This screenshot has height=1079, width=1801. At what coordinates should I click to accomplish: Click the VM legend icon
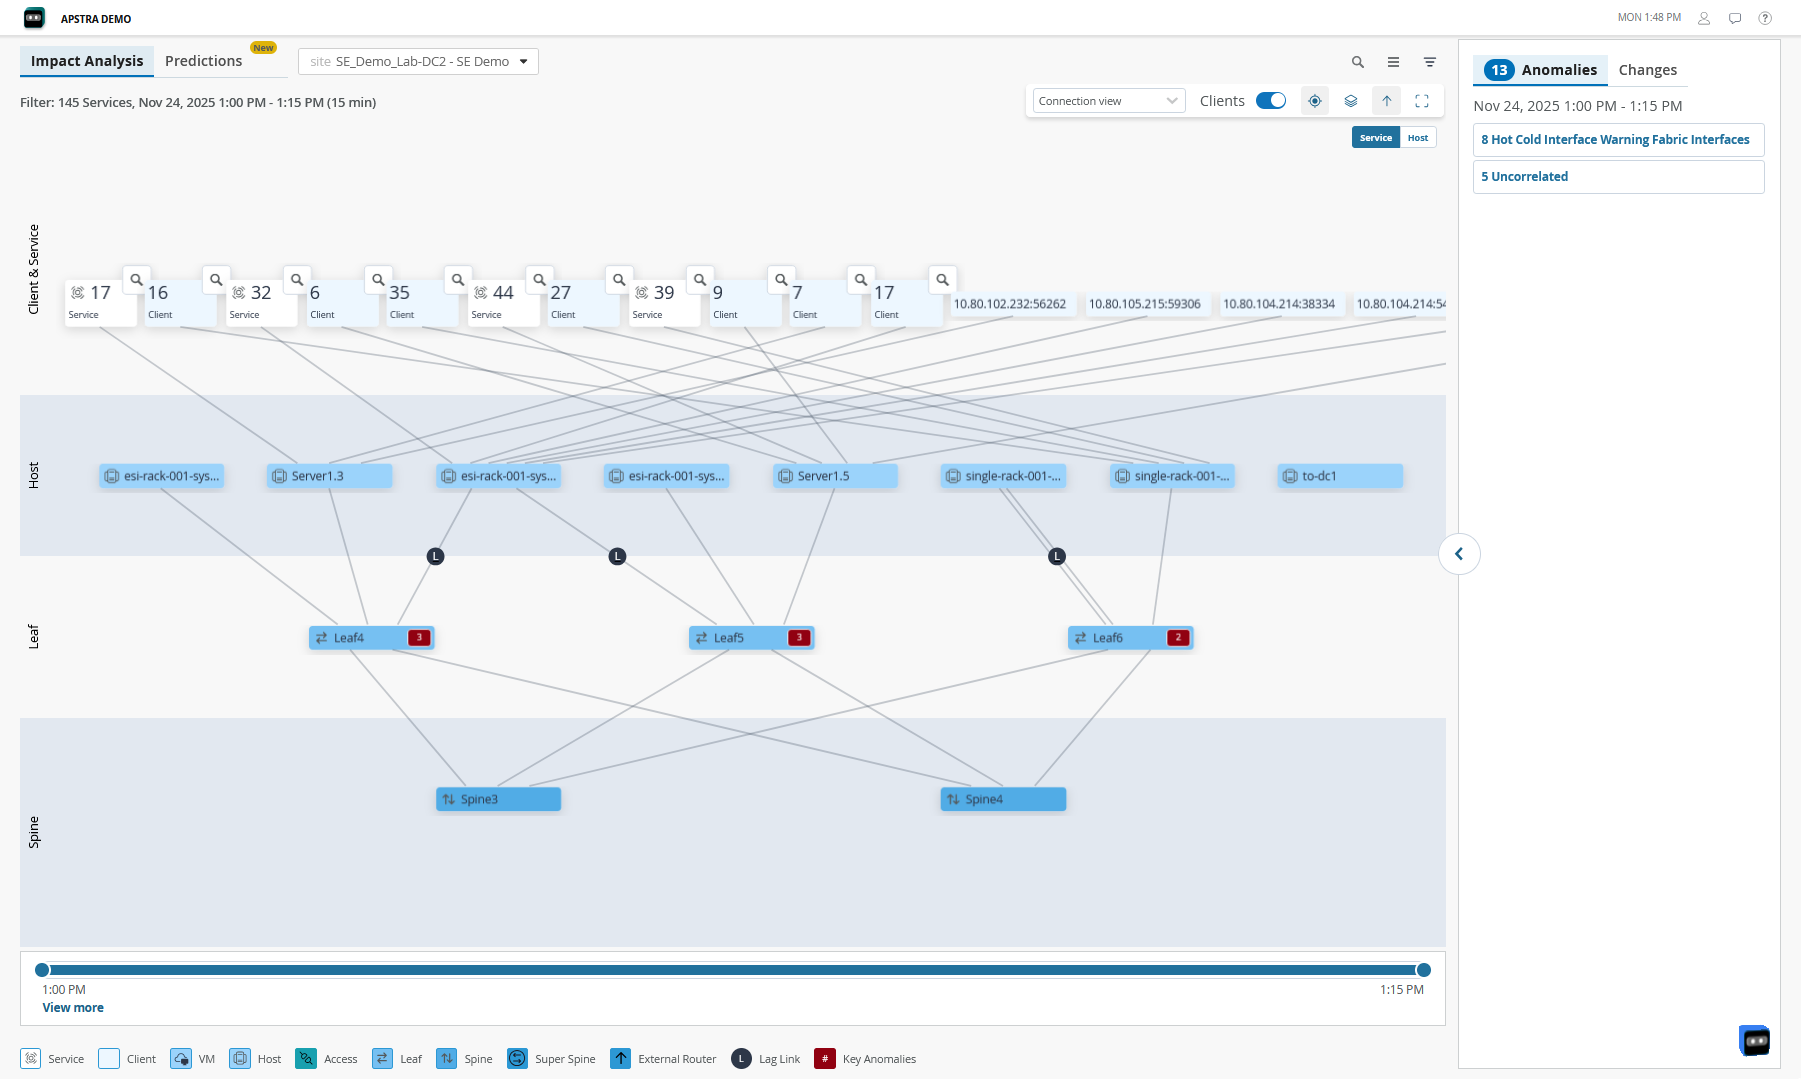tap(181, 1059)
